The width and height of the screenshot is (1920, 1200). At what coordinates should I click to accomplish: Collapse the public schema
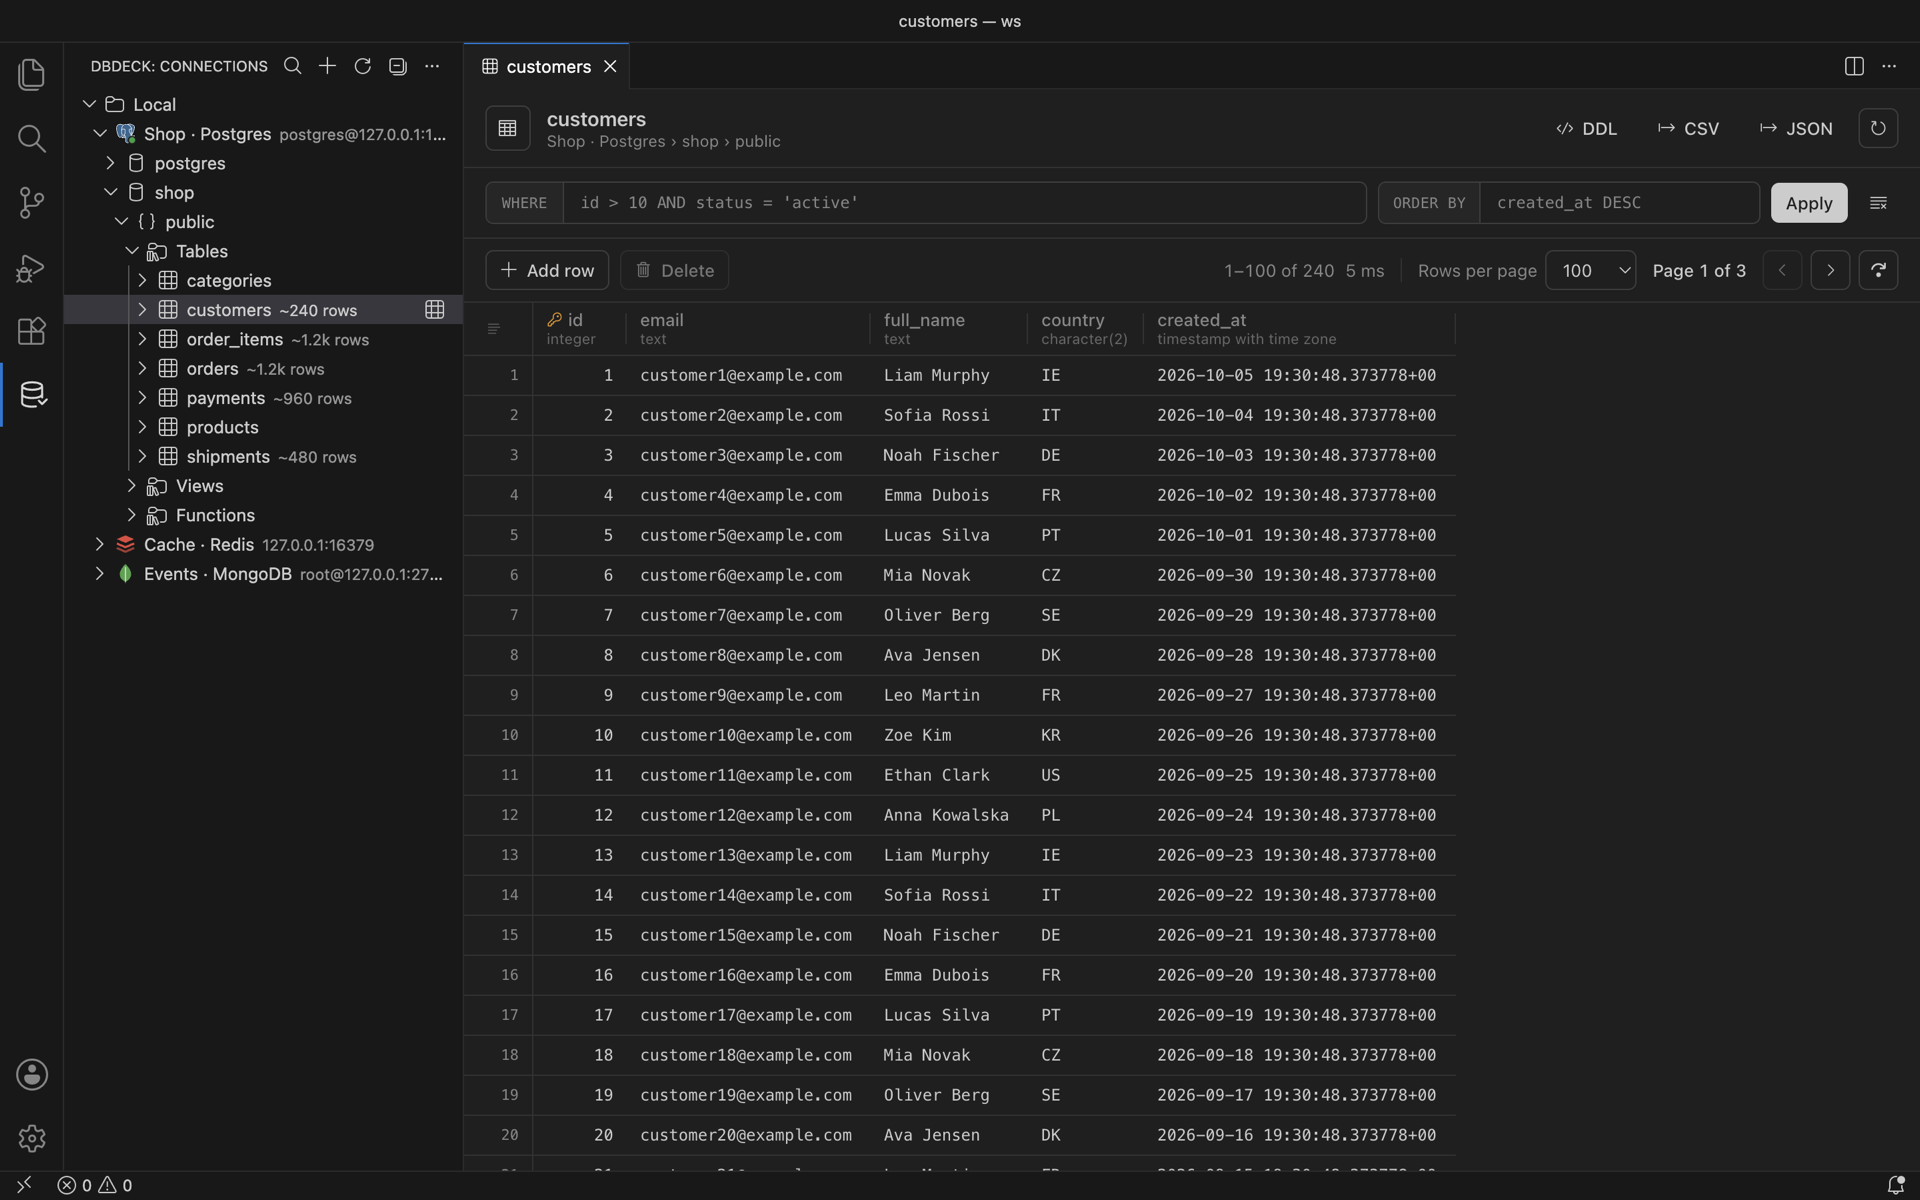122,221
